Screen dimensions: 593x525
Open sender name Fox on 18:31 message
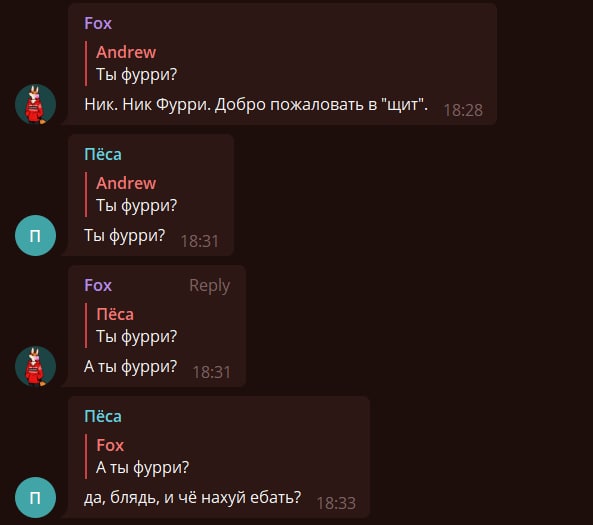[98, 285]
